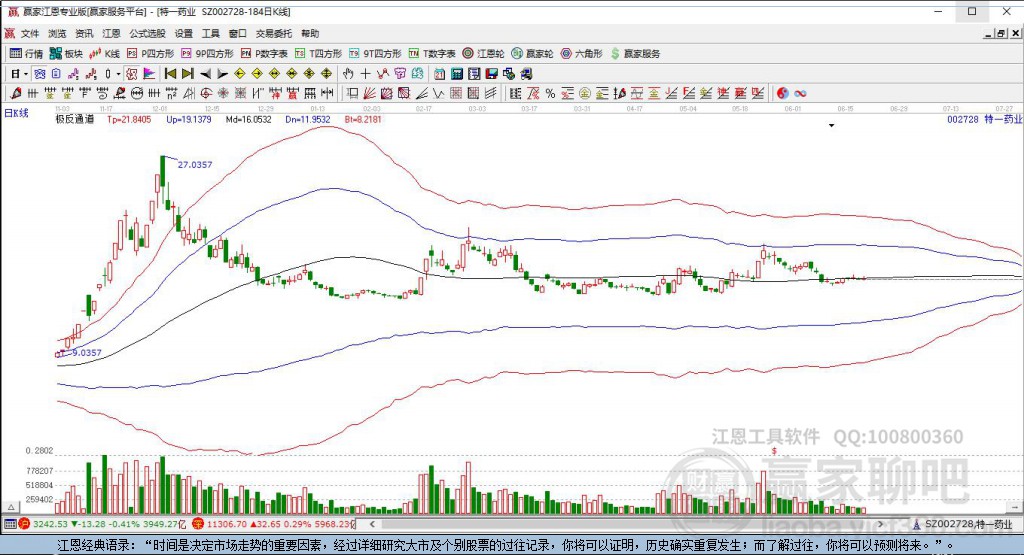Step chart right with black arrow
This screenshot has width=1024, height=555.
click(x=223, y=74)
